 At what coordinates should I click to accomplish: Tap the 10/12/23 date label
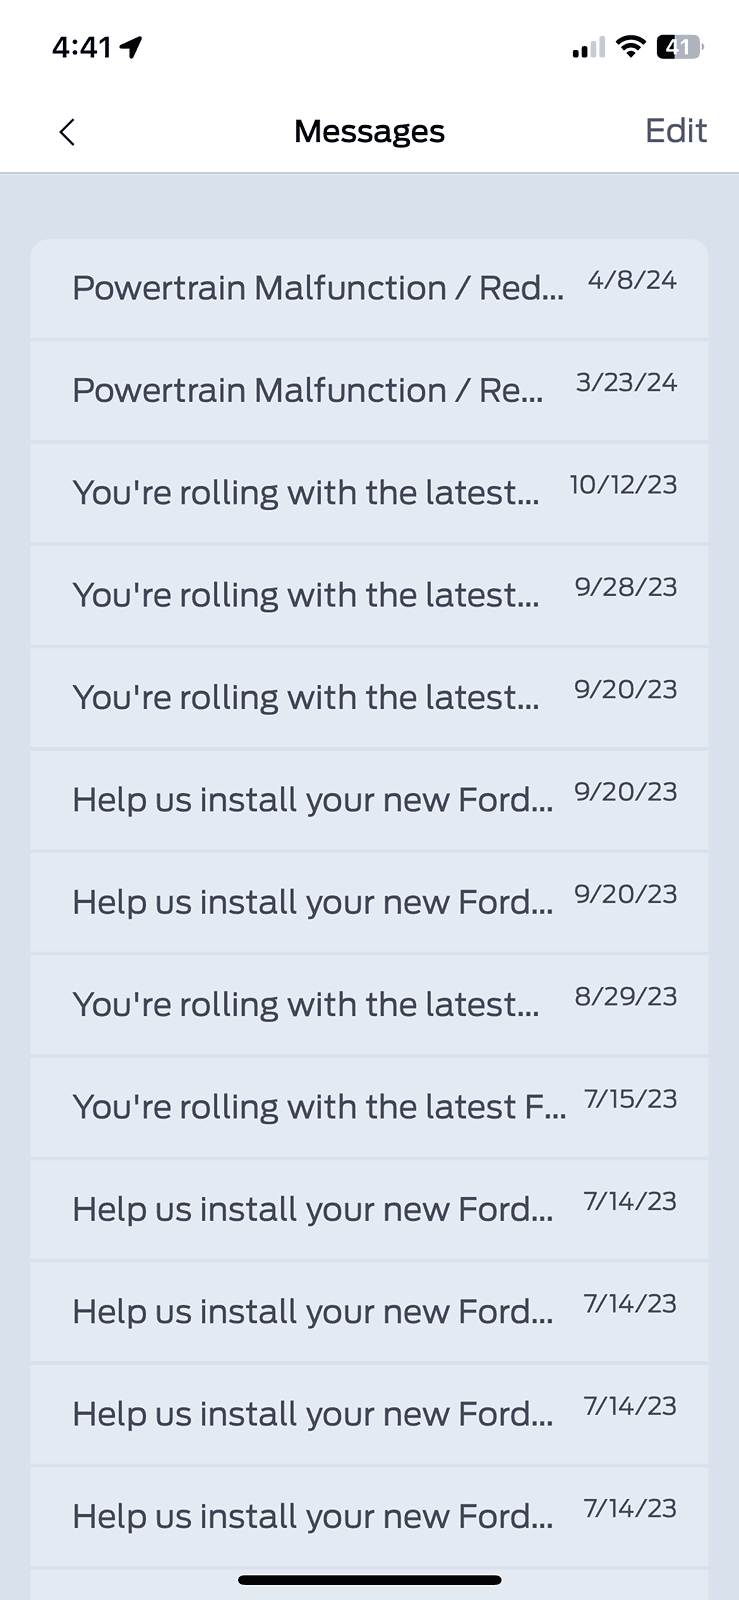pos(623,485)
